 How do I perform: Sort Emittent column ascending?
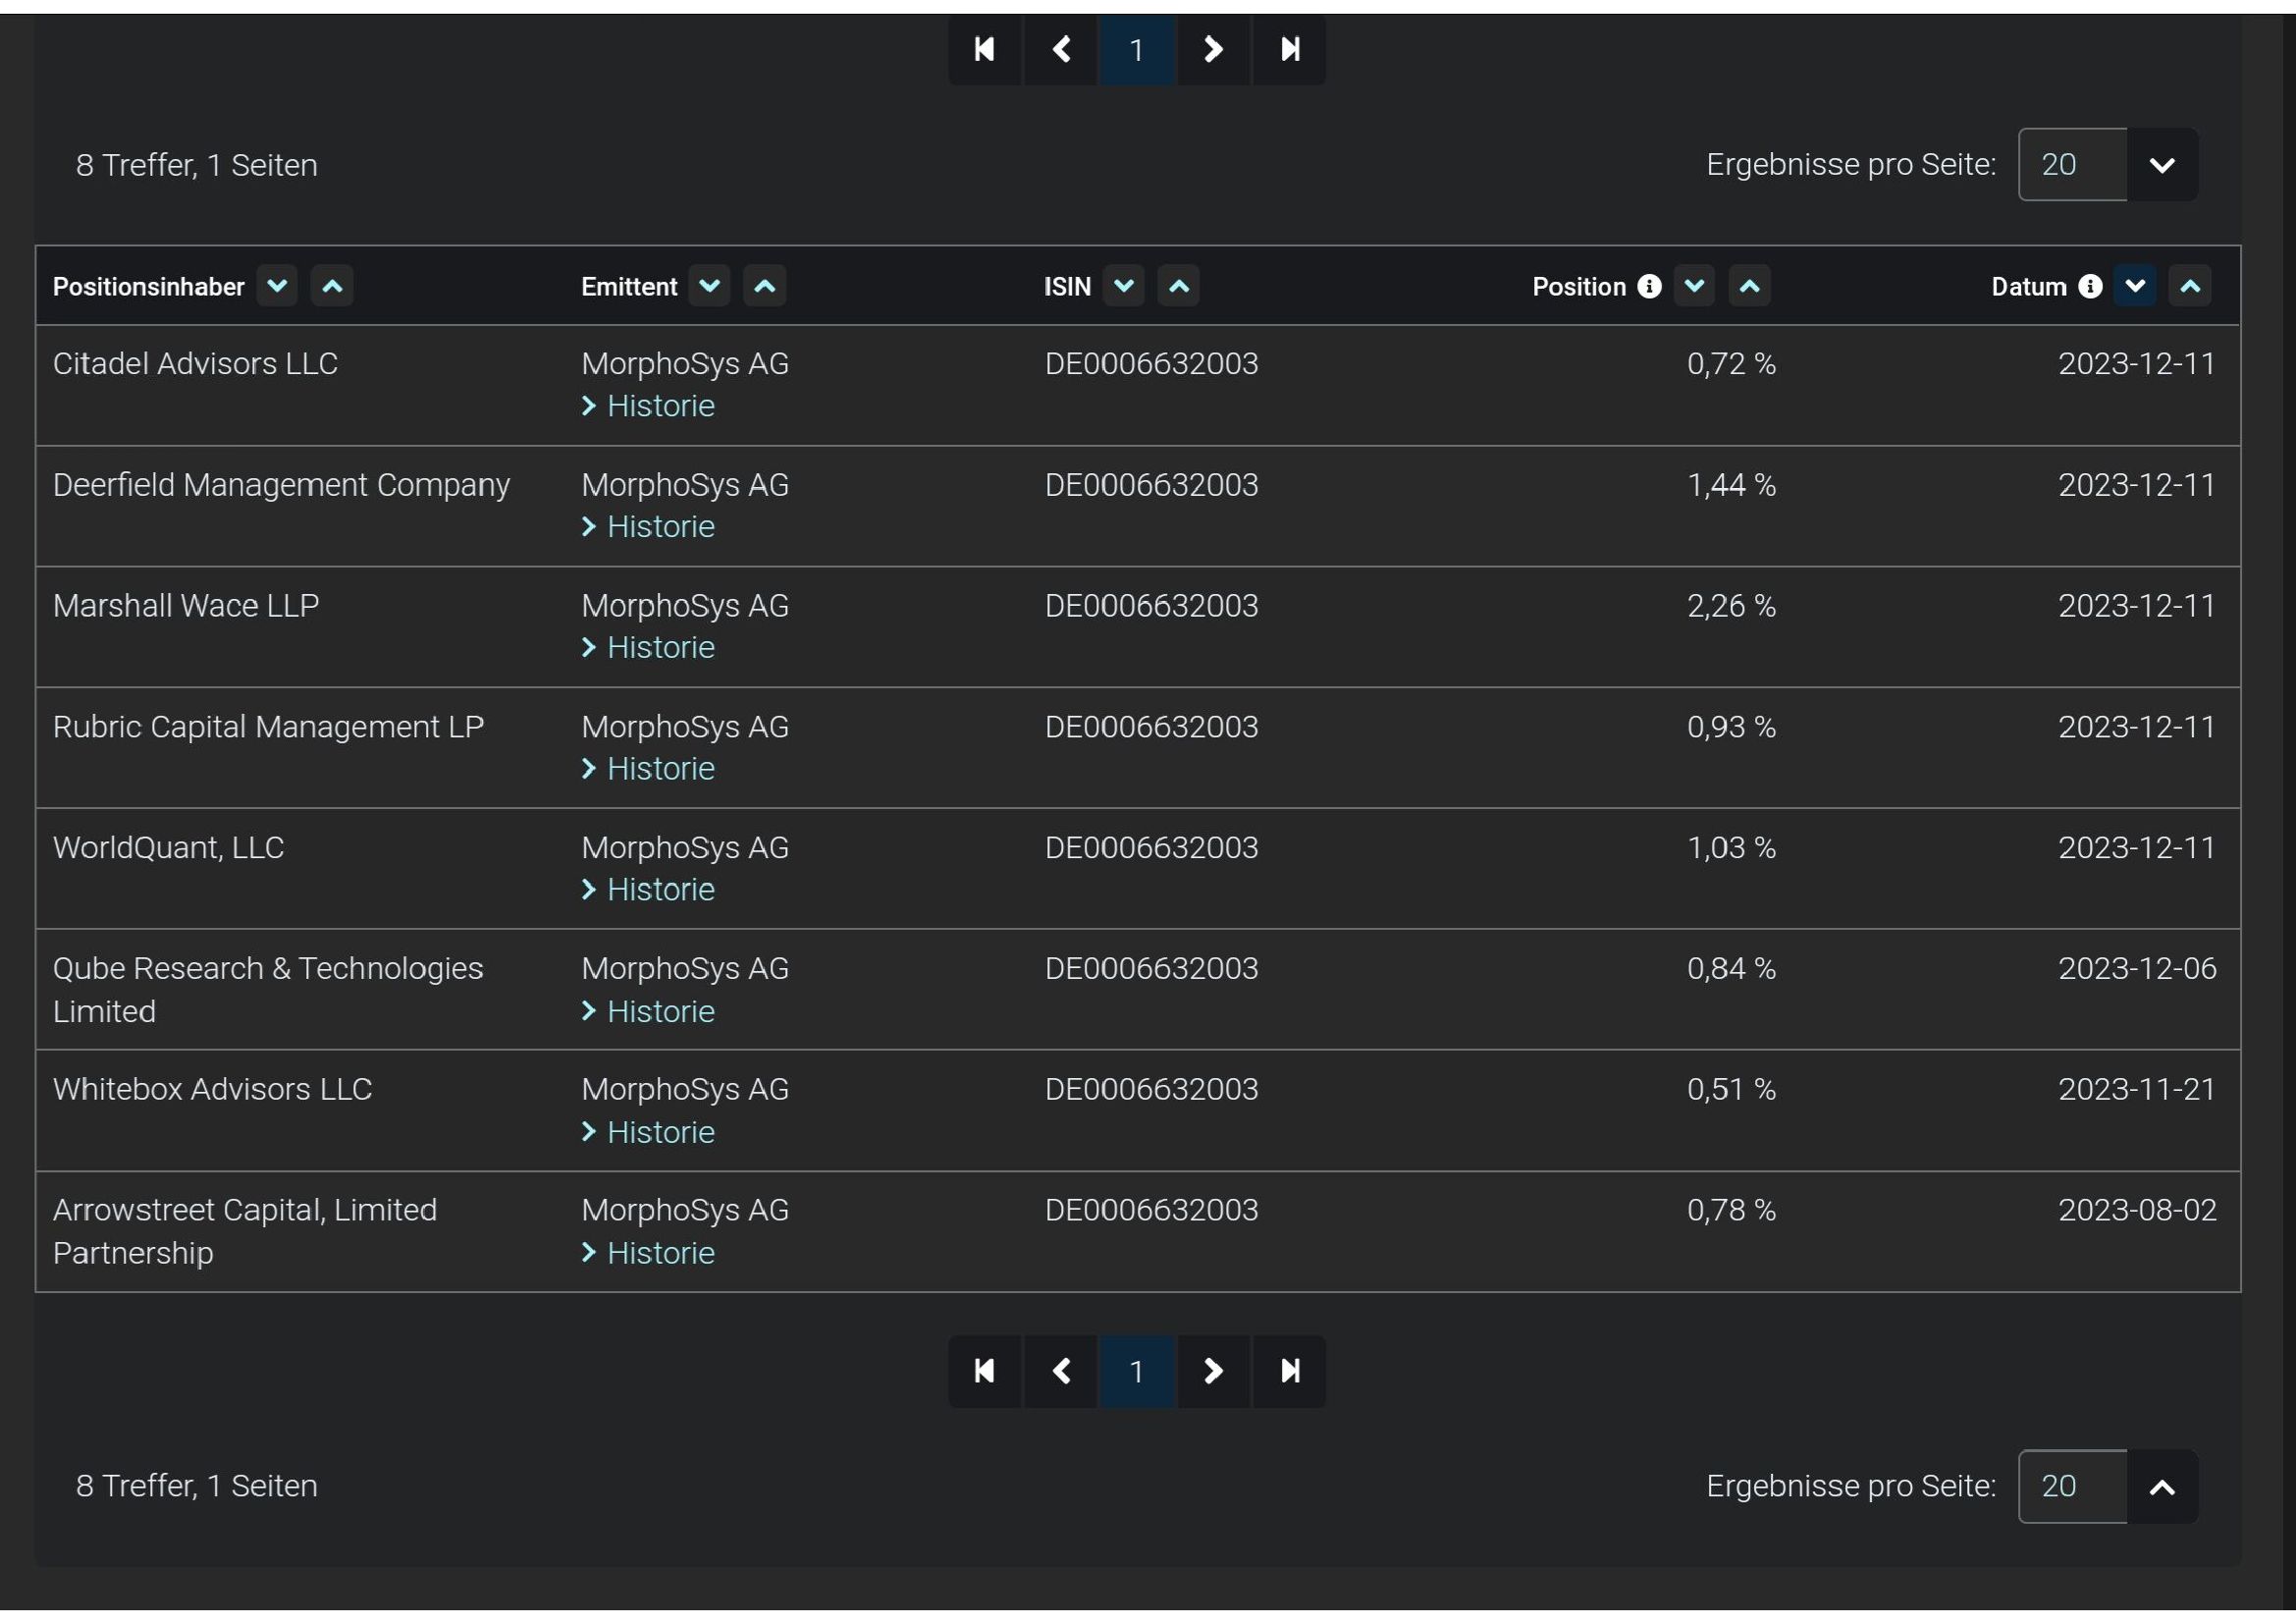click(764, 287)
